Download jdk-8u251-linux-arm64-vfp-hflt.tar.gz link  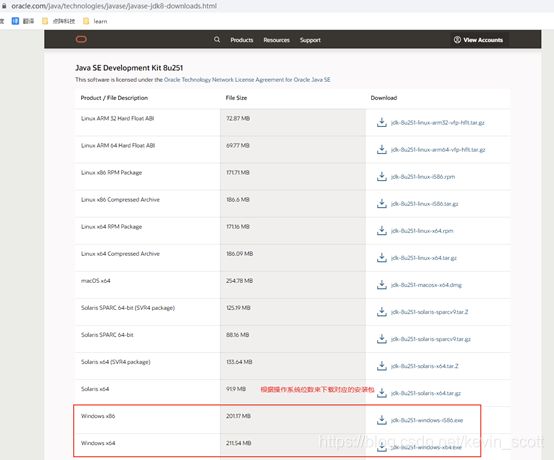pyautogui.click(x=438, y=150)
